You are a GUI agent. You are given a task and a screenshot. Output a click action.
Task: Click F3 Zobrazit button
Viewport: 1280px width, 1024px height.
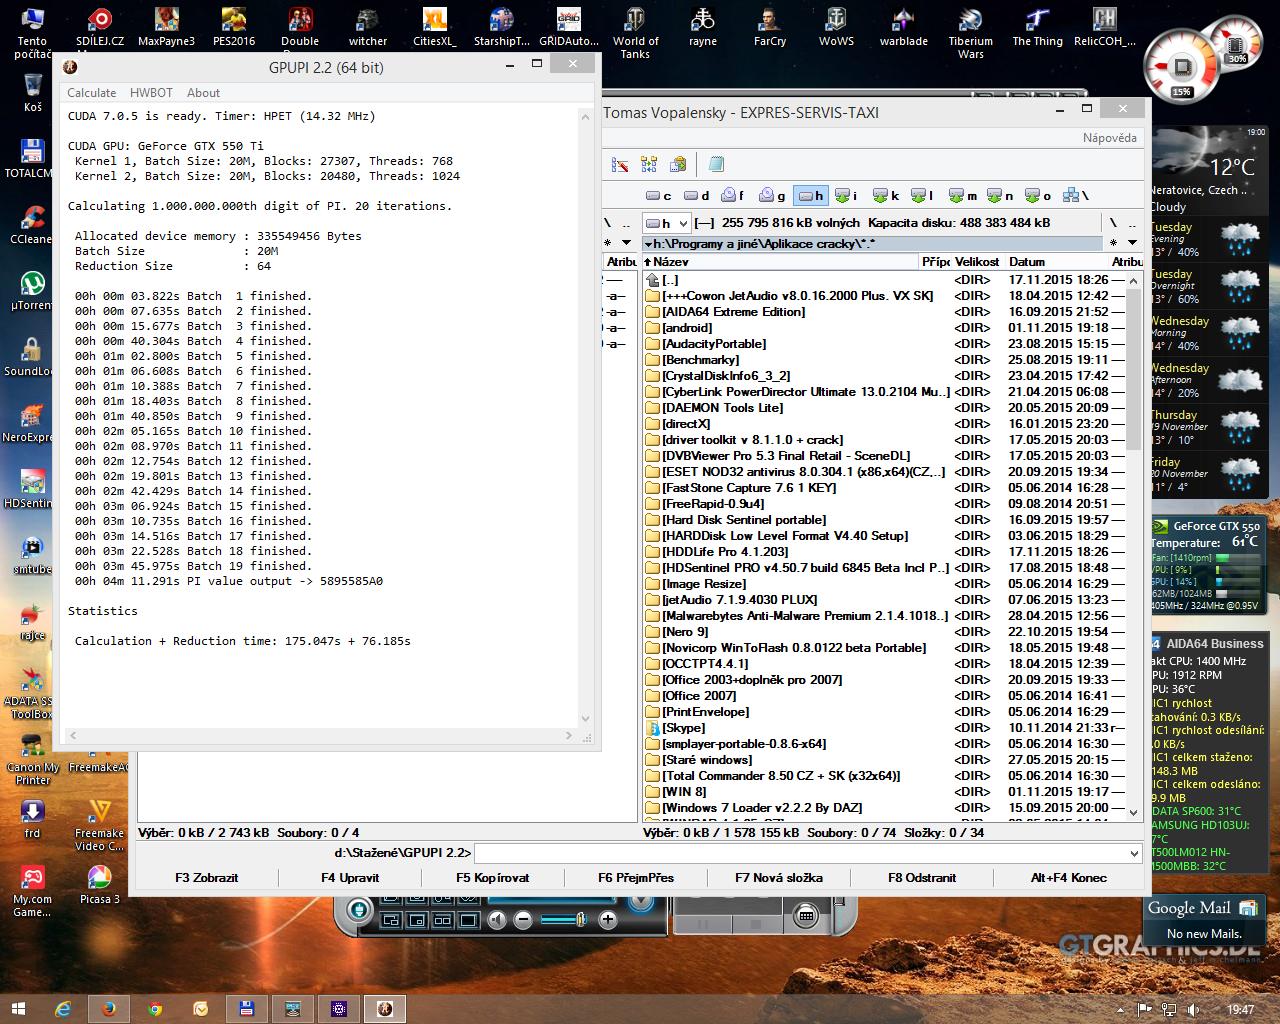207,878
